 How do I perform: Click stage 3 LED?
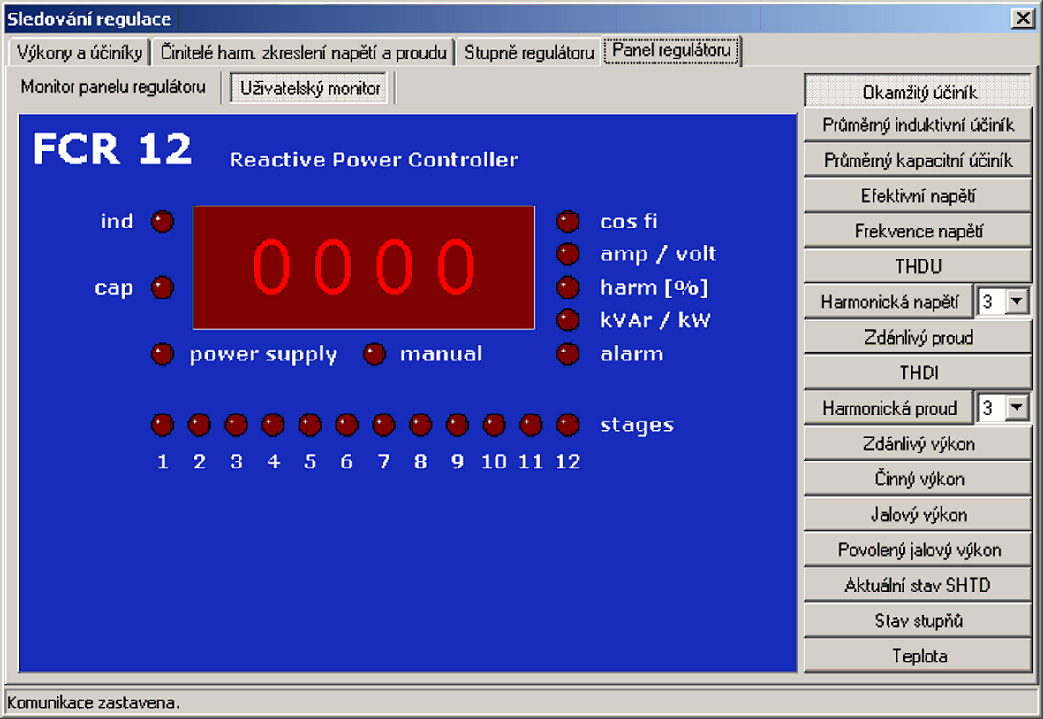click(x=236, y=424)
